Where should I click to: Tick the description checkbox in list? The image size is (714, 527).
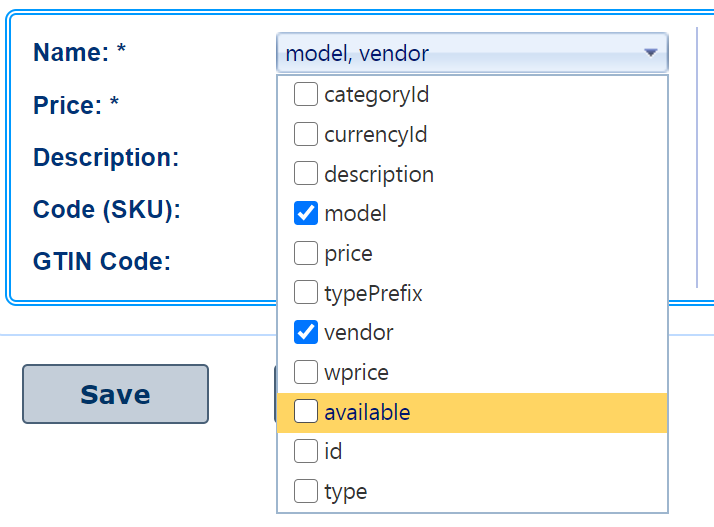coord(306,174)
